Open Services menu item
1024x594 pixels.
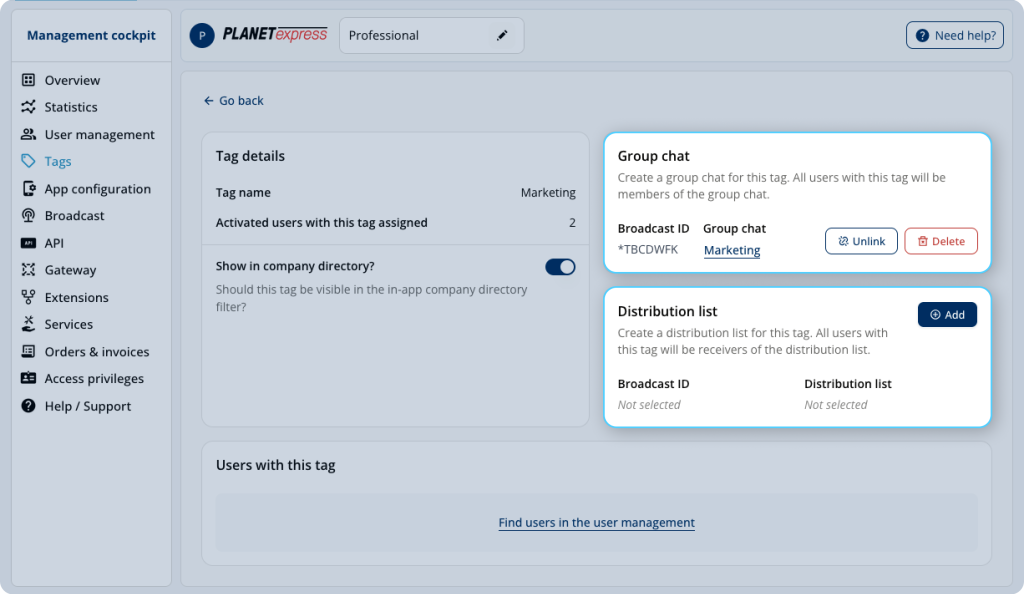(69, 324)
